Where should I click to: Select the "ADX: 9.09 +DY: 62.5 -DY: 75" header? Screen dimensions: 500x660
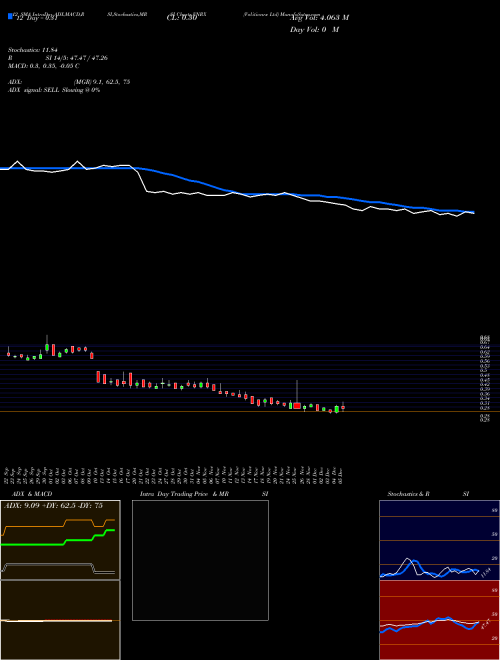click(x=53, y=506)
